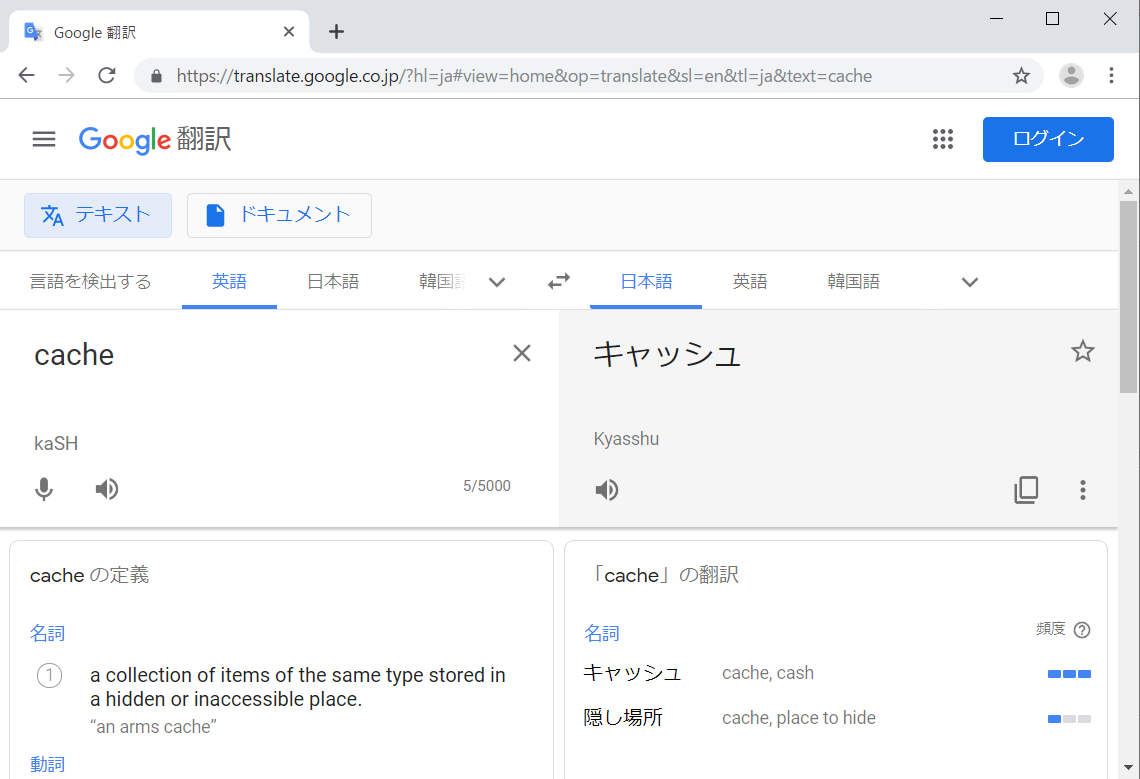The width and height of the screenshot is (1140, 779).
Task: Click the scrollbar down arrow
Action: tap(1128, 767)
